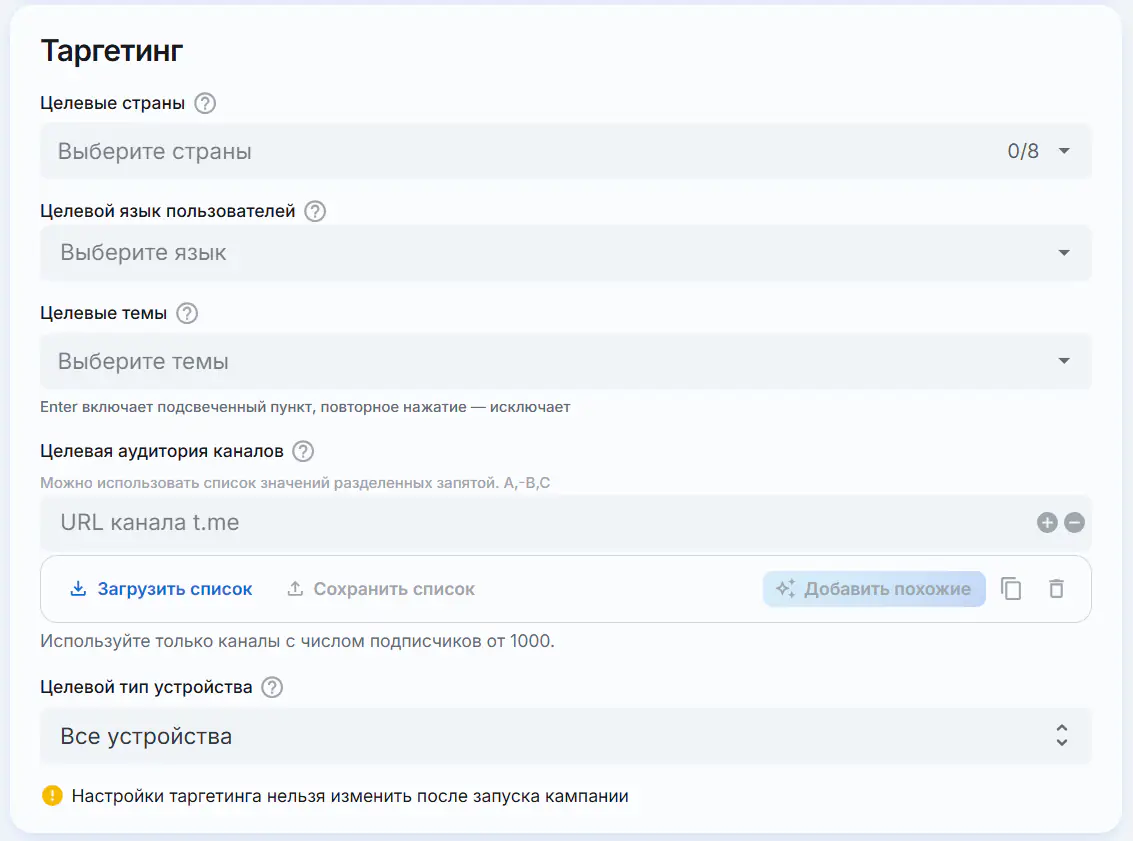Click Загрузить список button
The image size is (1133, 841).
pyautogui.click(x=161, y=590)
